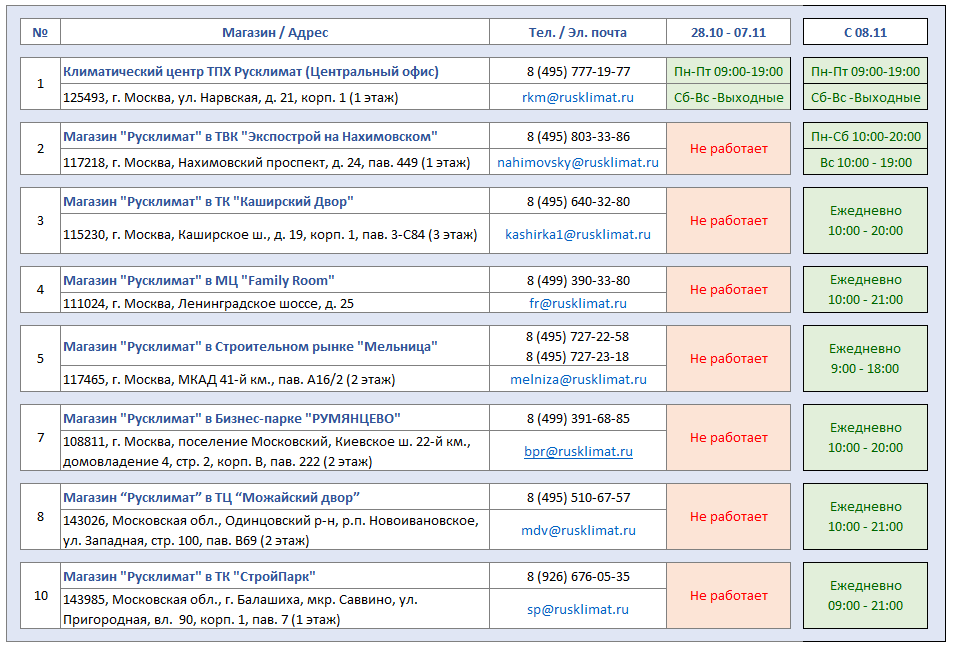Click the melniza@rusklimat.ru email link

[578, 380]
